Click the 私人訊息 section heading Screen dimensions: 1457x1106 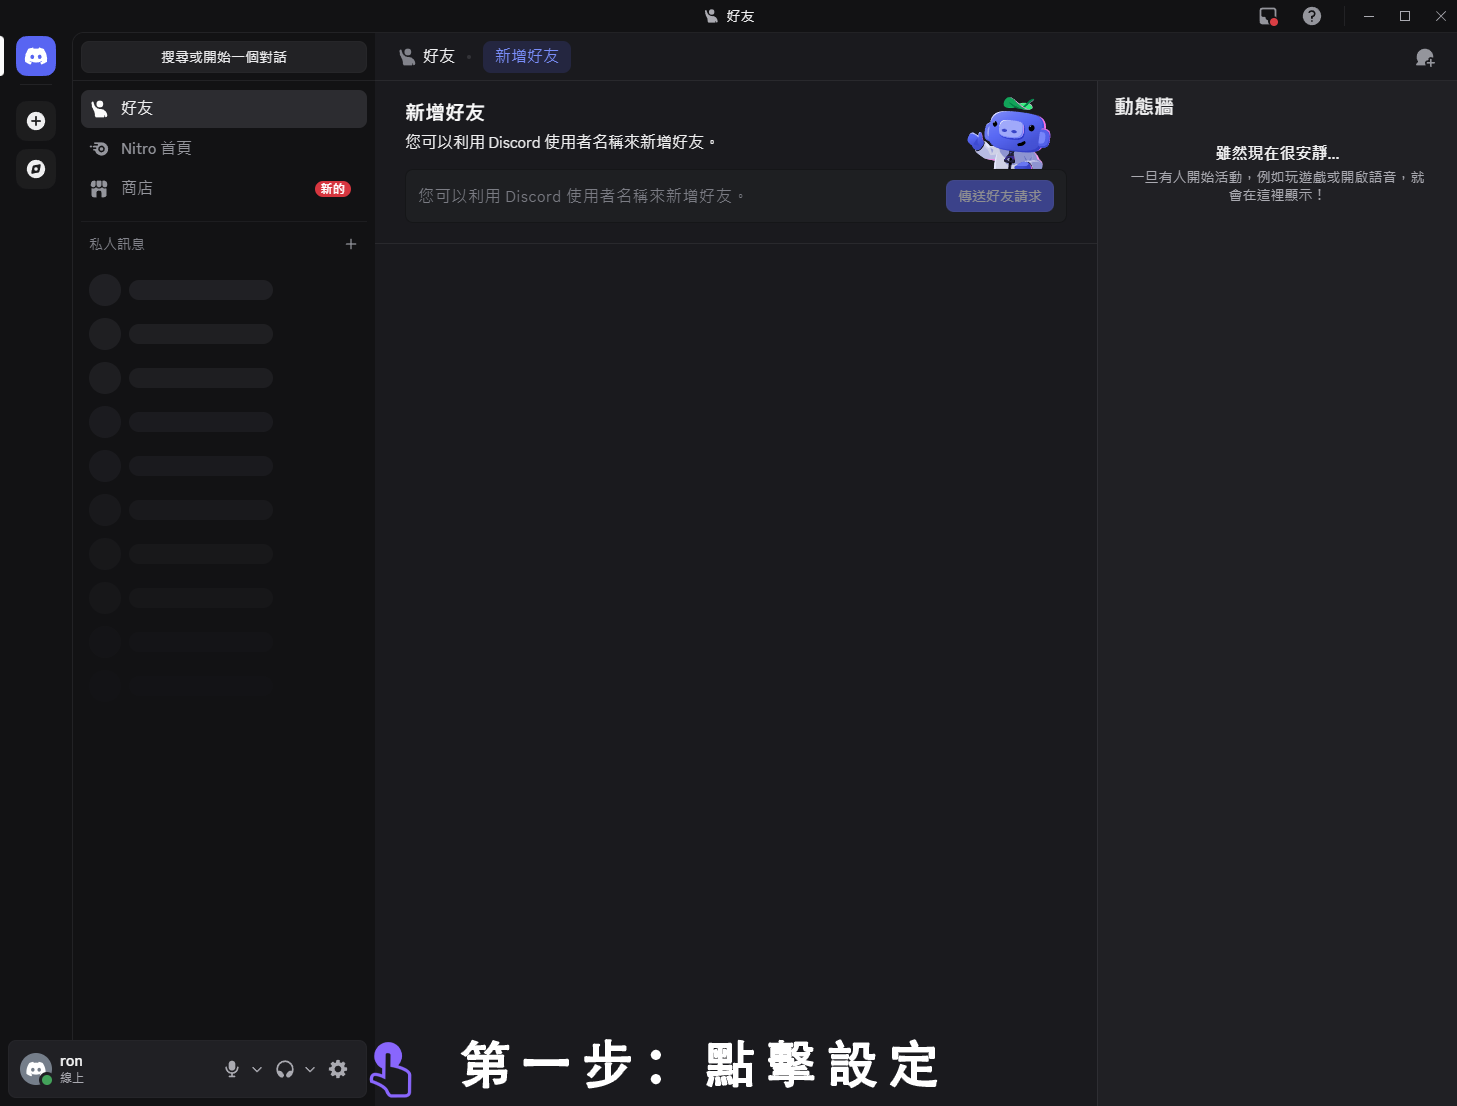117,244
